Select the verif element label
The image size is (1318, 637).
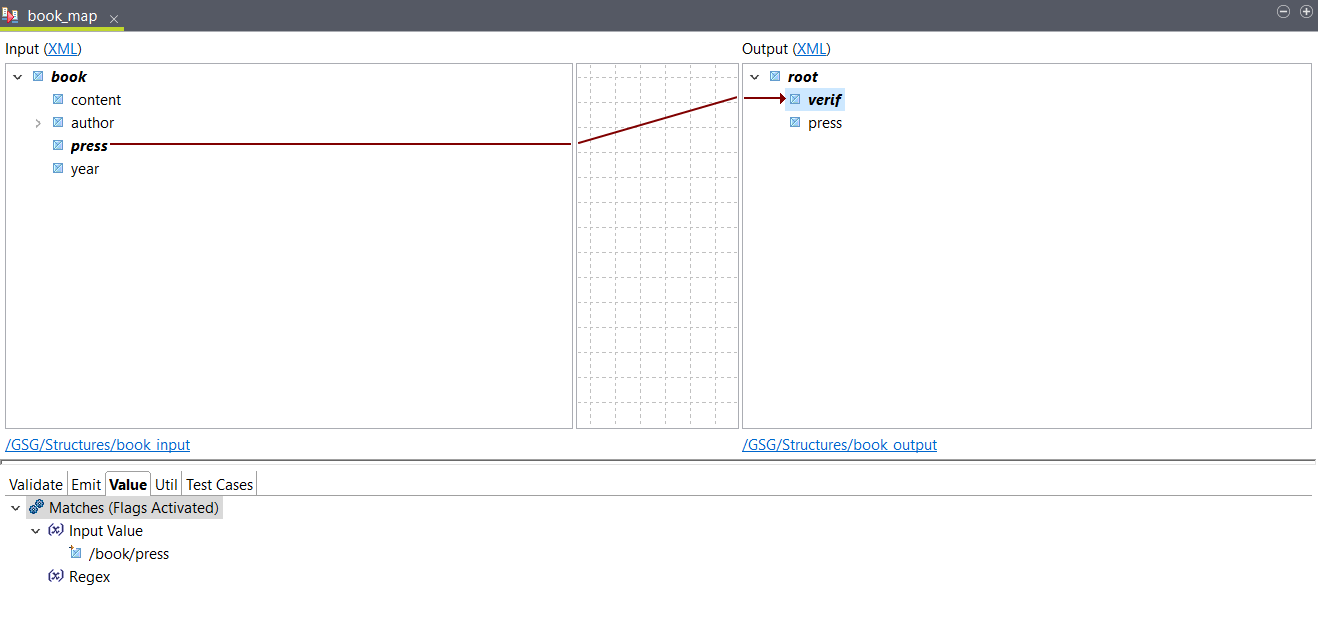[x=825, y=99]
